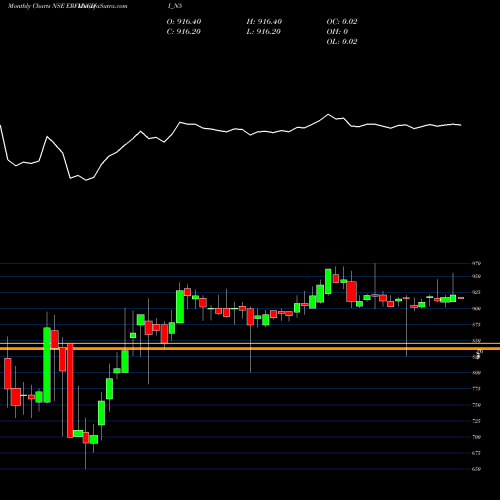The width and height of the screenshot is (500, 500).
Task: Click the 775 price axis label
Action: (x=476, y=389)
